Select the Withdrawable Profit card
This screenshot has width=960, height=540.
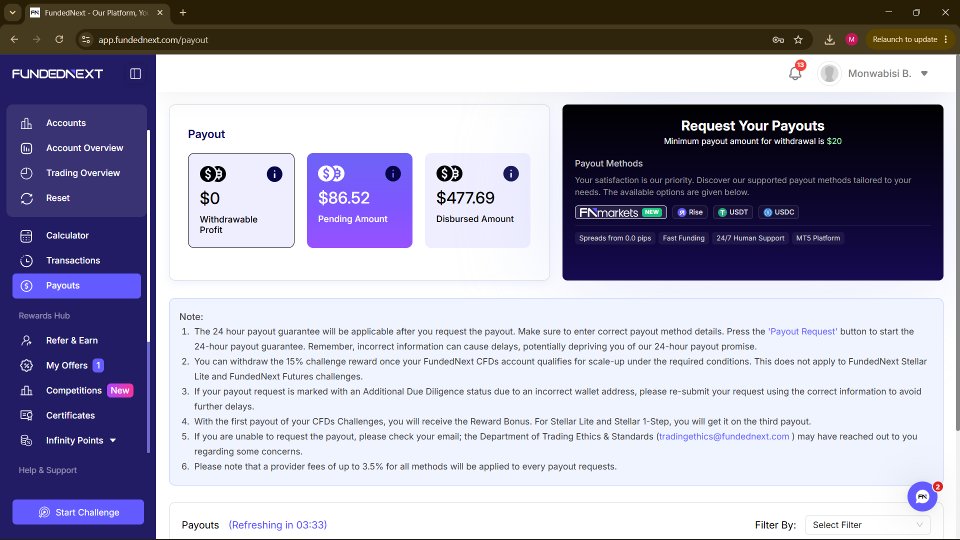point(241,201)
